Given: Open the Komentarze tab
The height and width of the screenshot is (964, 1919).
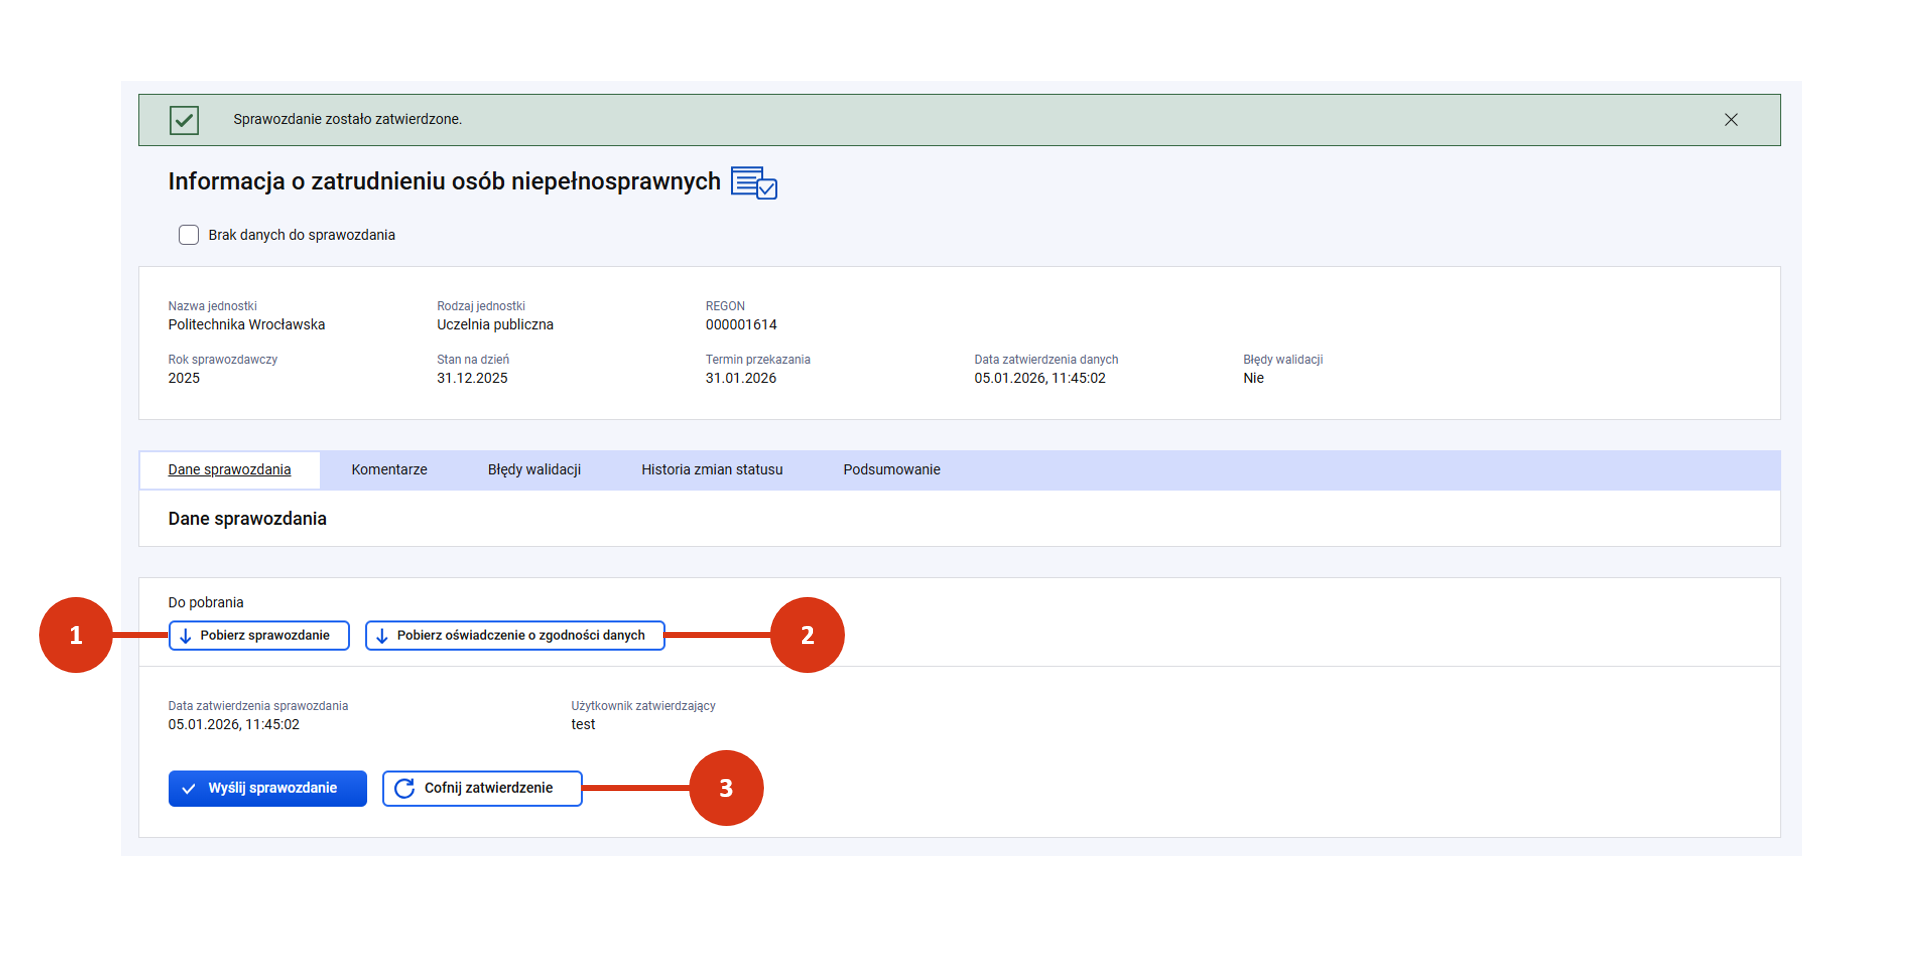Looking at the screenshot, I should tap(389, 470).
